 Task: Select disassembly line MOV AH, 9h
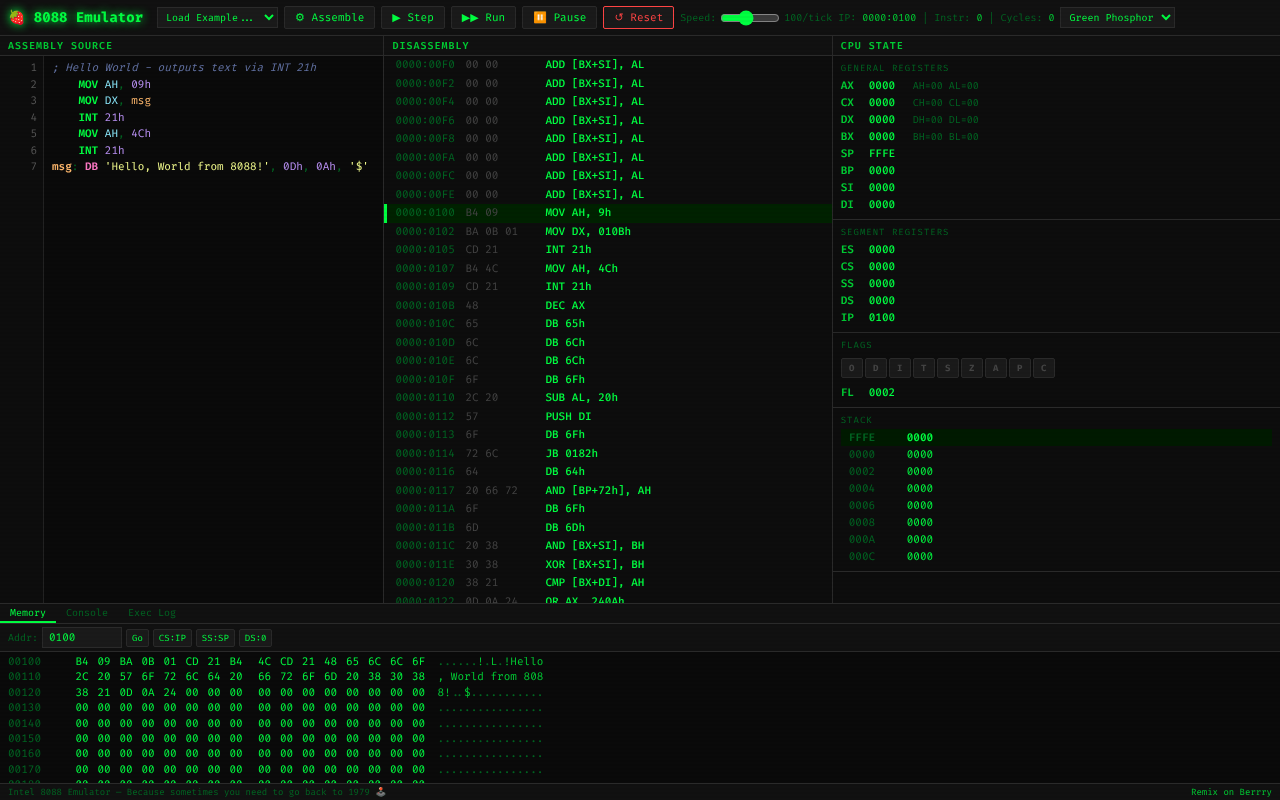[x=608, y=213]
